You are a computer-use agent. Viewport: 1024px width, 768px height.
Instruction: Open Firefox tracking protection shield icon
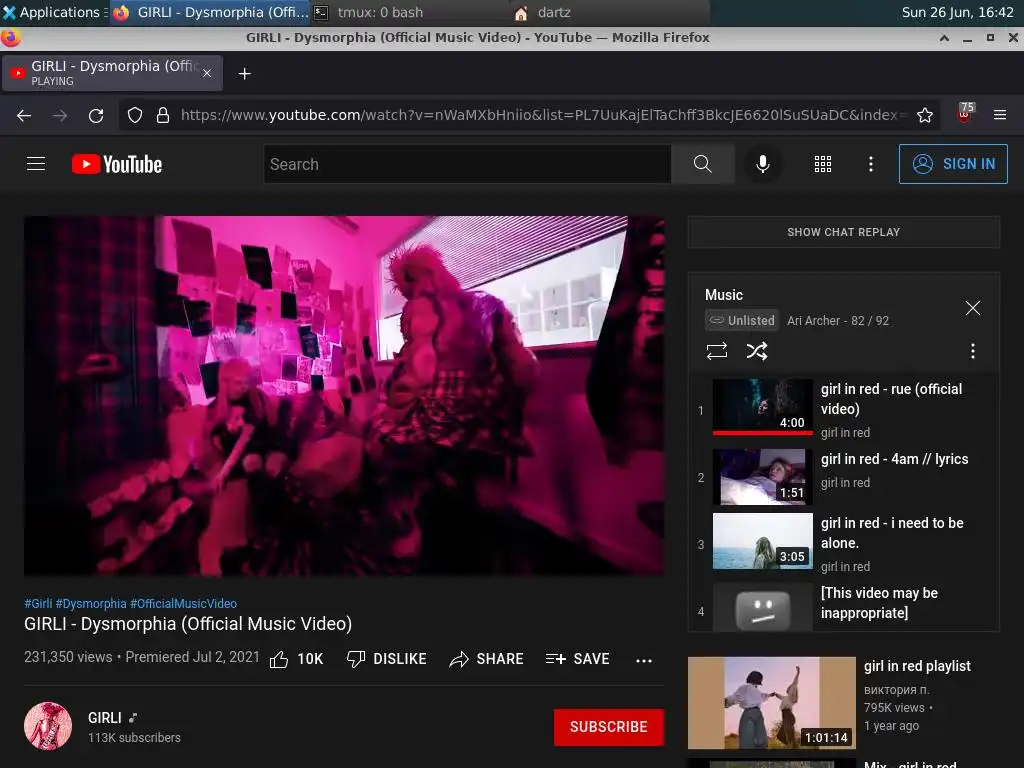[x=135, y=116]
